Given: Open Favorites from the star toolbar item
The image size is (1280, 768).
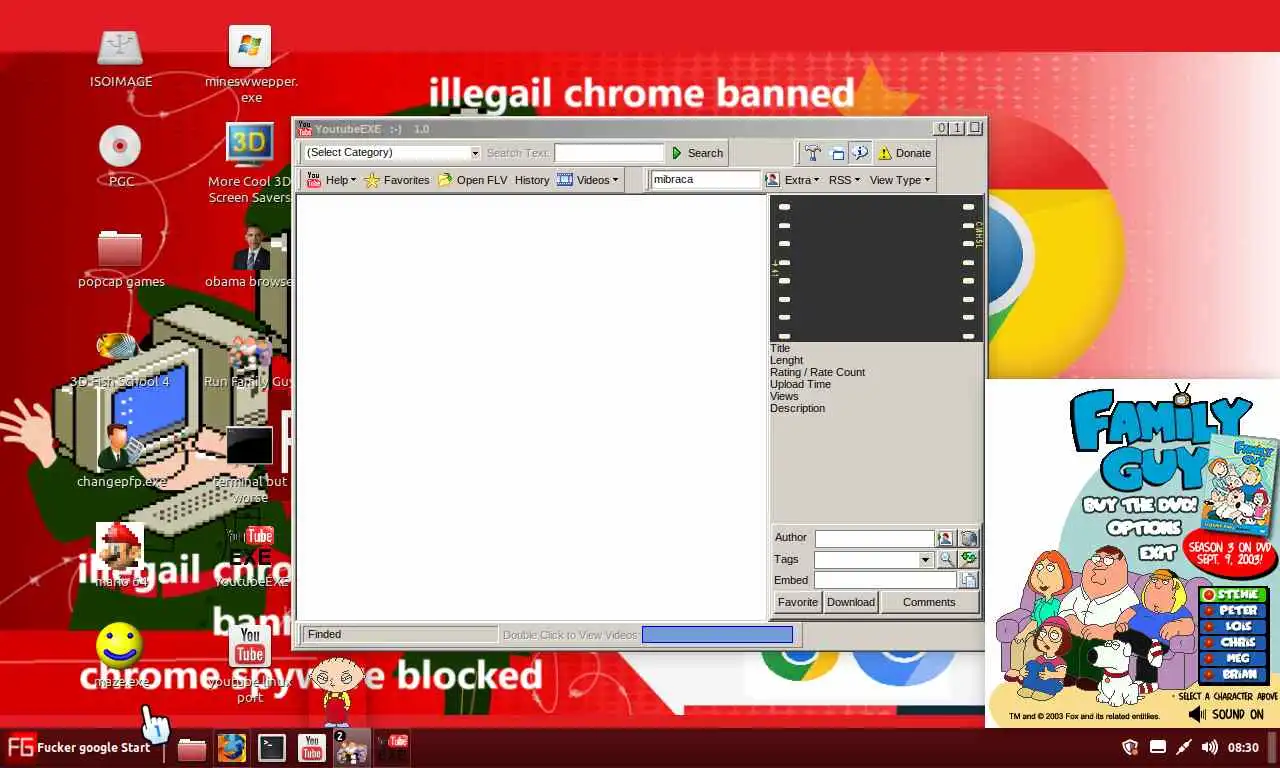Looking at the screenshot, I should coord(397,180).
